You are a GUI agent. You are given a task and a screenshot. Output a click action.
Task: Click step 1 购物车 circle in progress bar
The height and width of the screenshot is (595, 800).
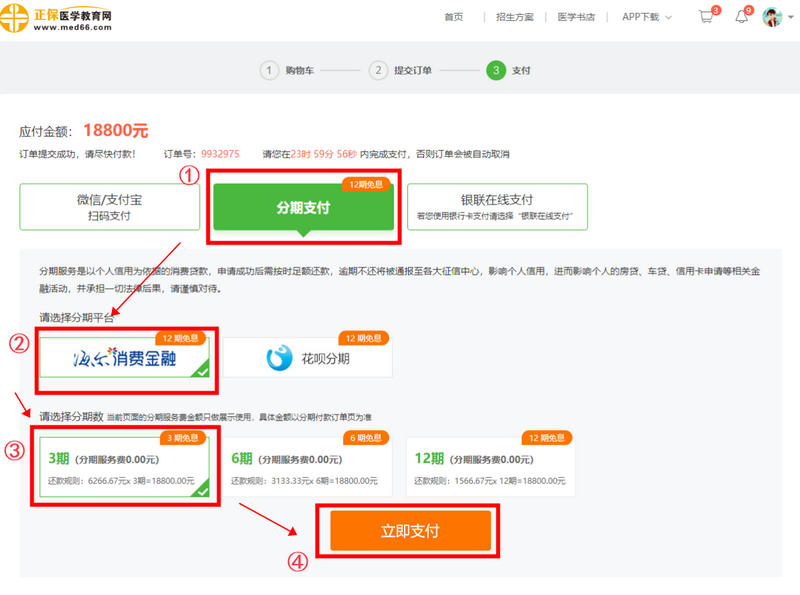pos(268,71)
